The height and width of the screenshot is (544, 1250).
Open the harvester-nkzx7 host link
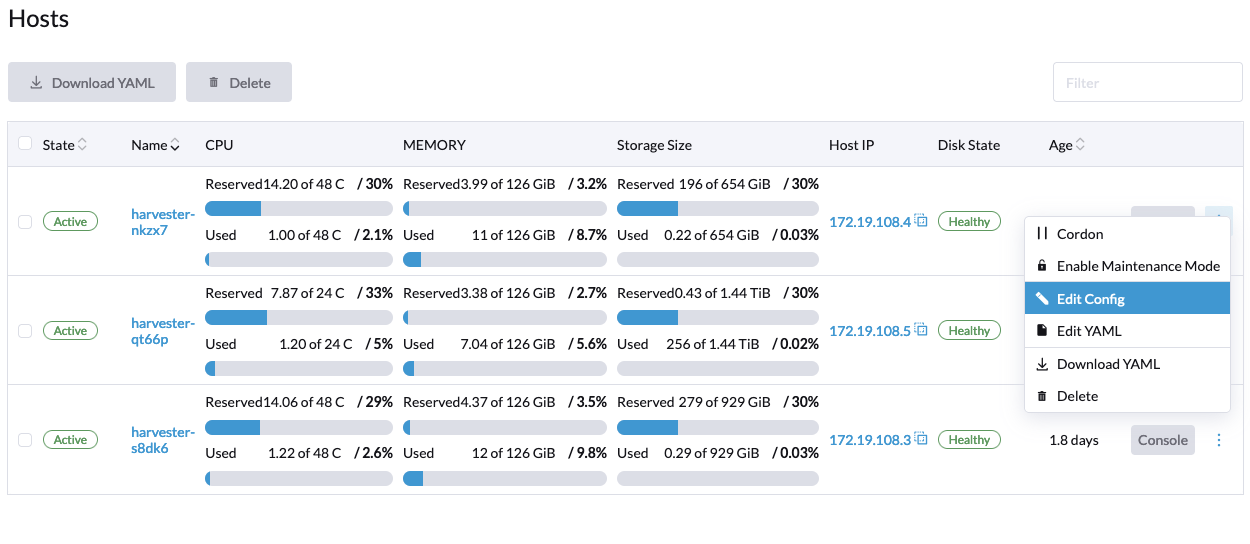(162, 221)
